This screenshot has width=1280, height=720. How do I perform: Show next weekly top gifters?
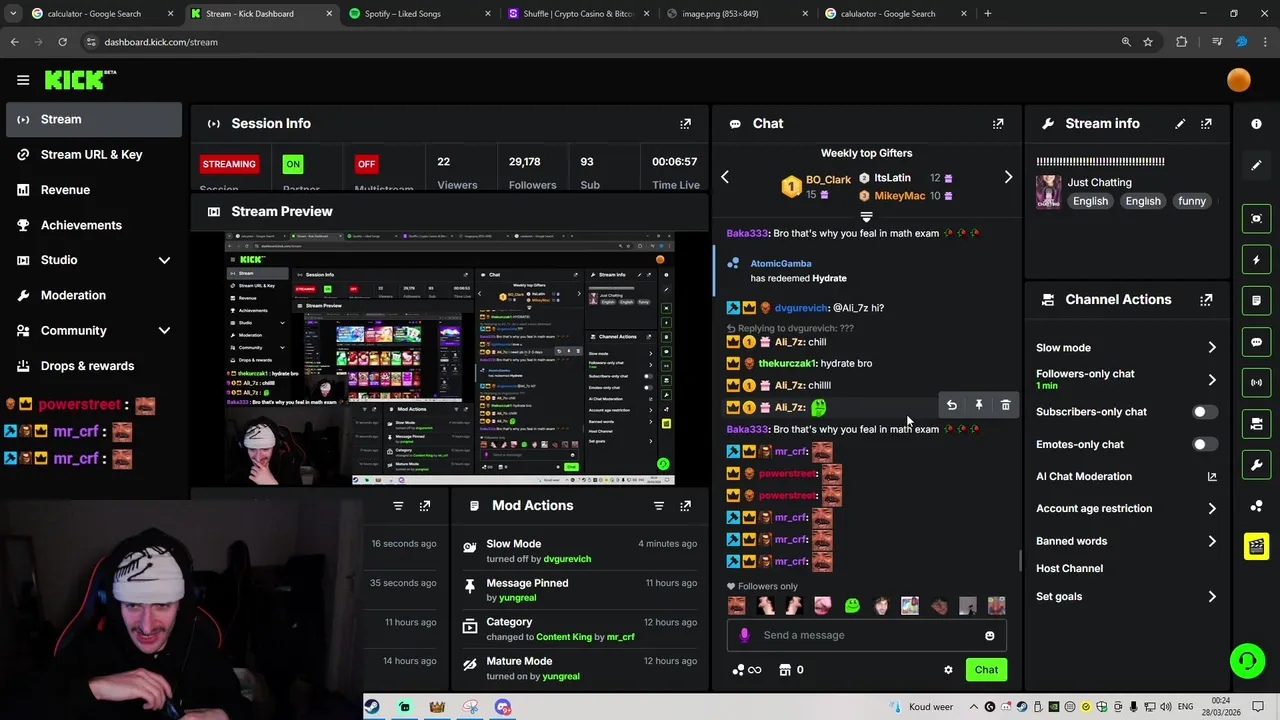tap(1008, 177)
